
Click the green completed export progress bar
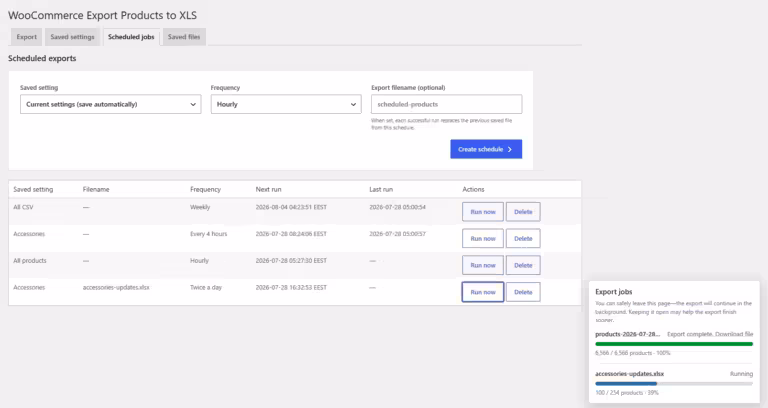[674, 344]
